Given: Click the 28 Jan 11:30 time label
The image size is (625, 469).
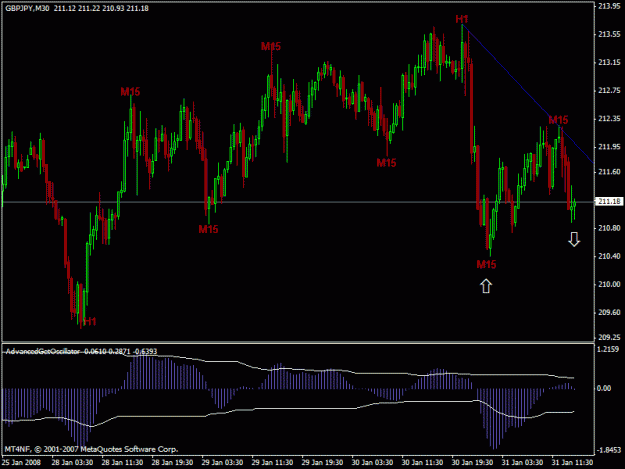Looking at the screenshot, I should [x=122, y=462].
